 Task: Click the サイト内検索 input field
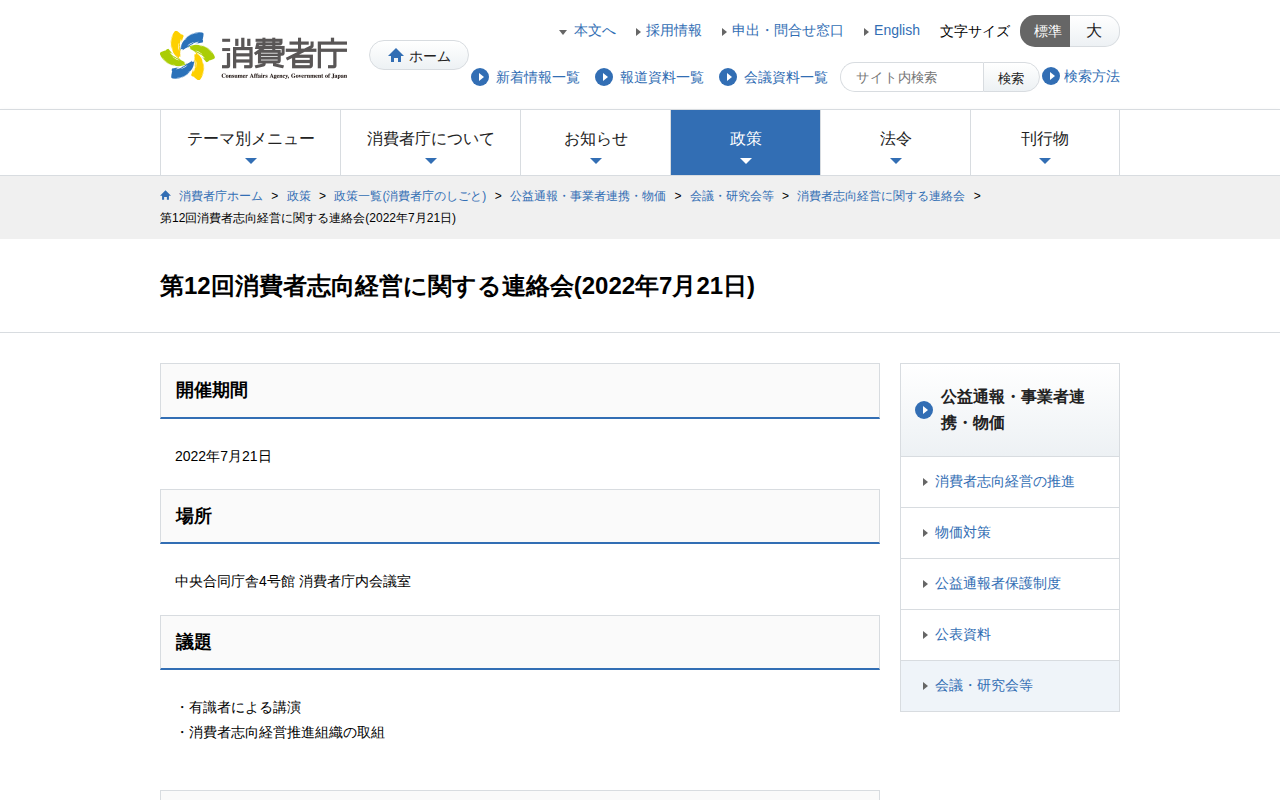(913, 77)
